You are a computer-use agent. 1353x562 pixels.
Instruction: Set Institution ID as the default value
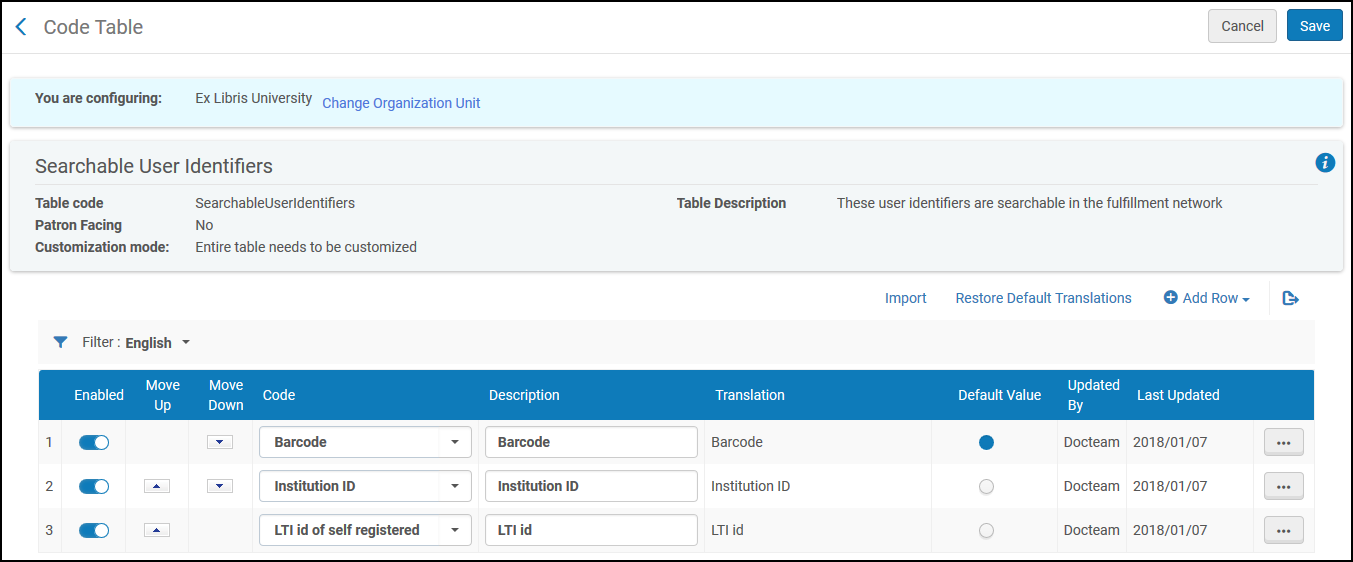click(986, 486)
